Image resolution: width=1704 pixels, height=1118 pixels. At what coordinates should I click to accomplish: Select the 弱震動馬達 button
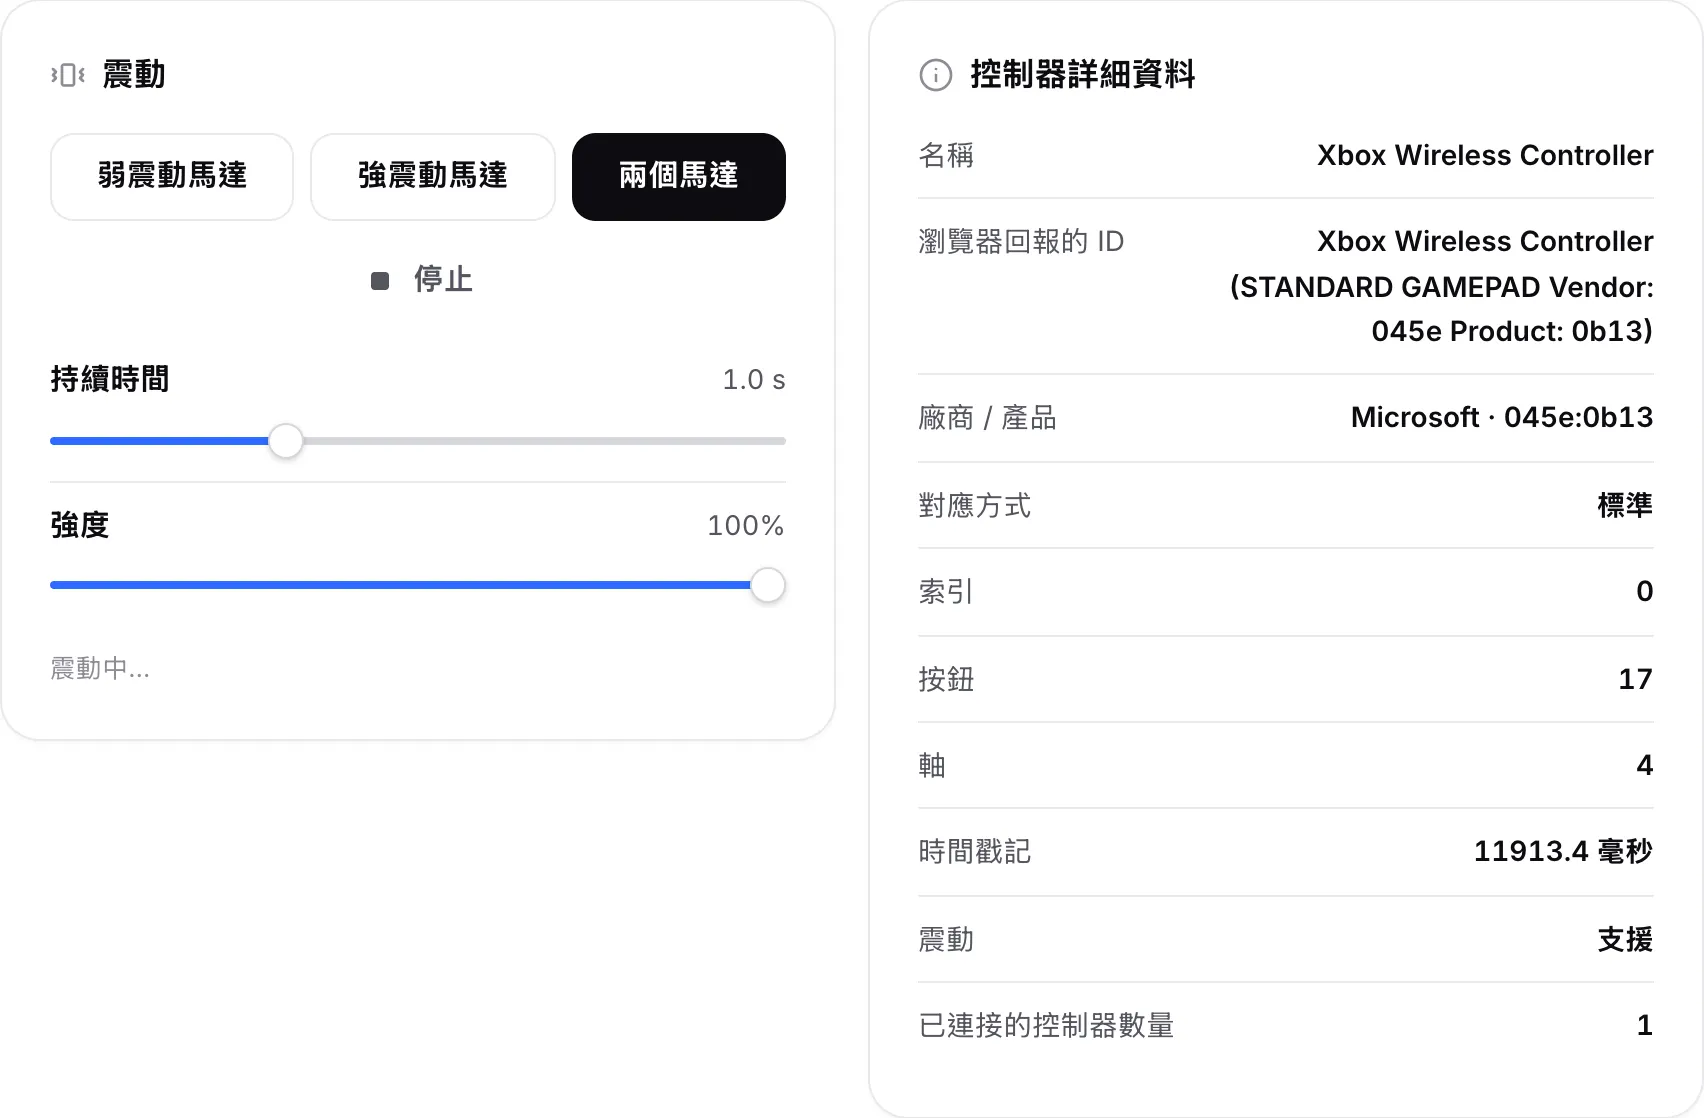172,176
